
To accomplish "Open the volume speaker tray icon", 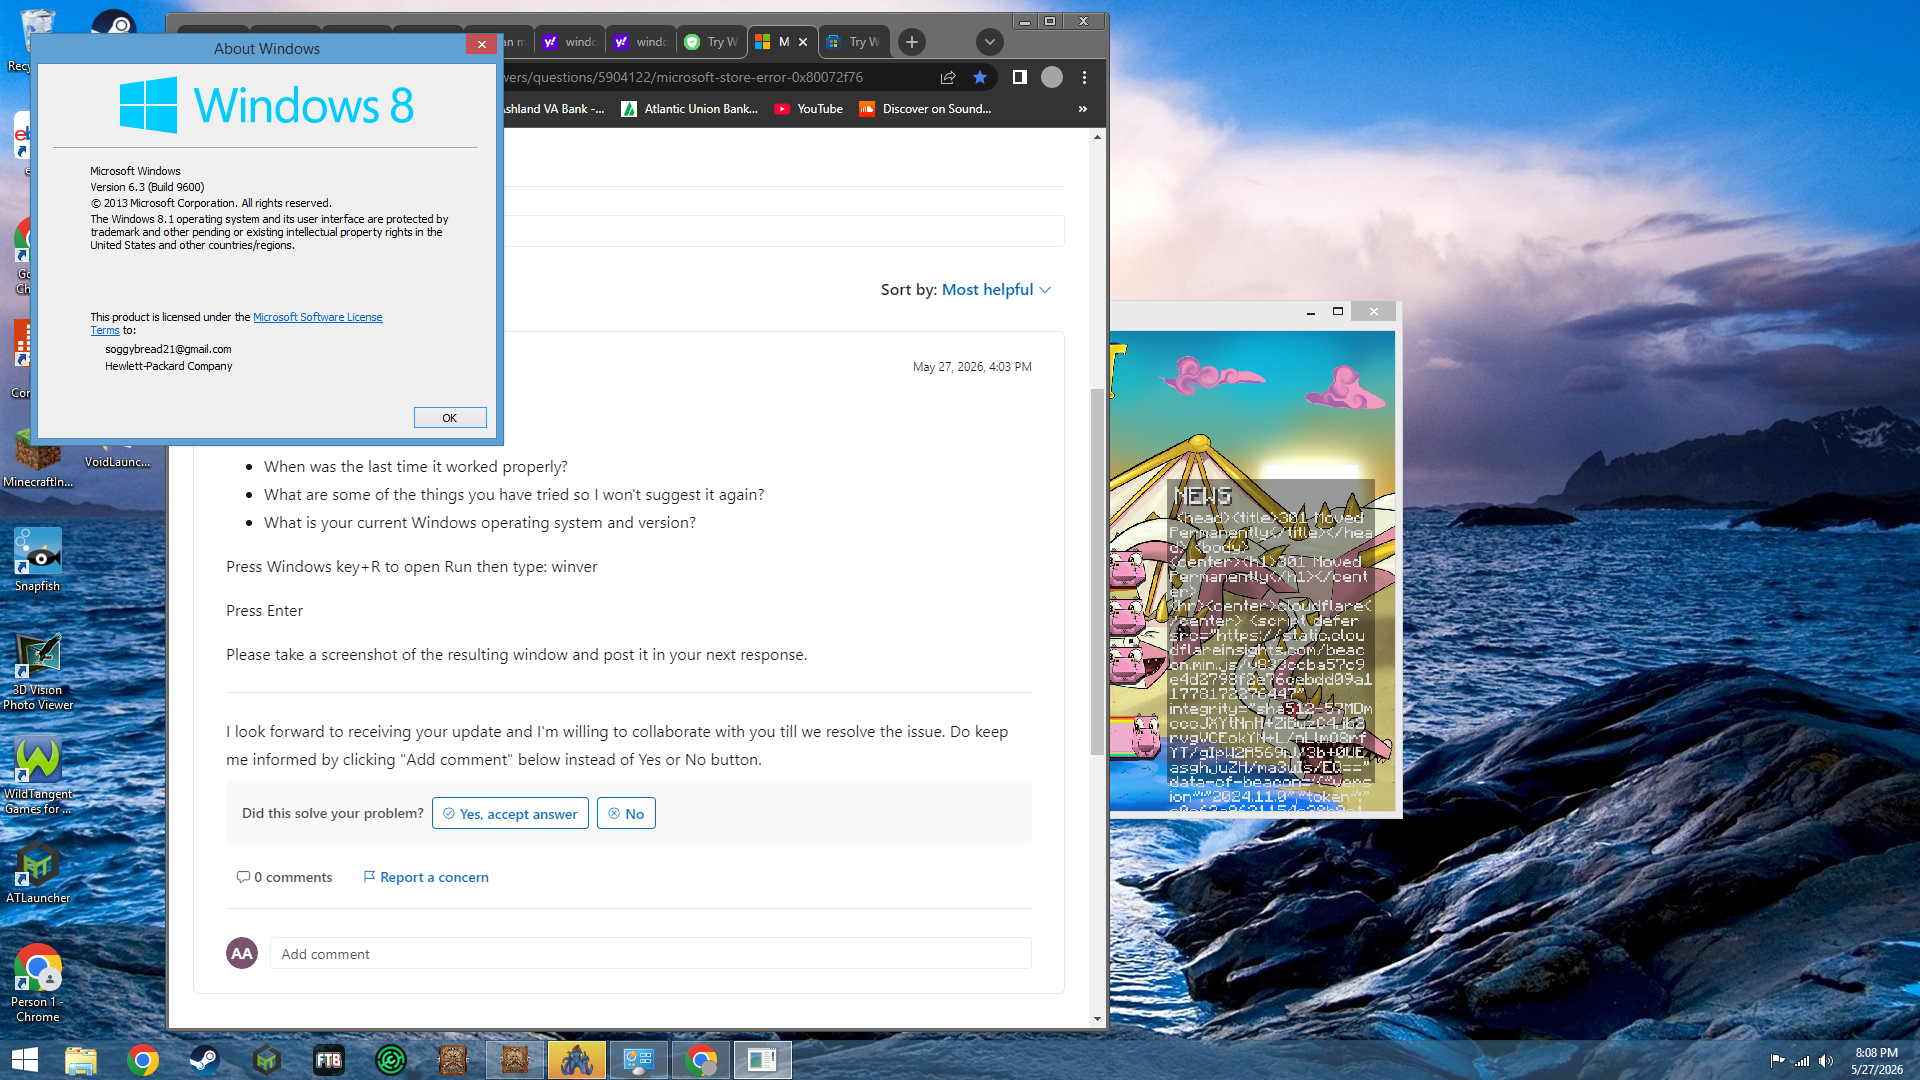I will pos(1826,1061).
